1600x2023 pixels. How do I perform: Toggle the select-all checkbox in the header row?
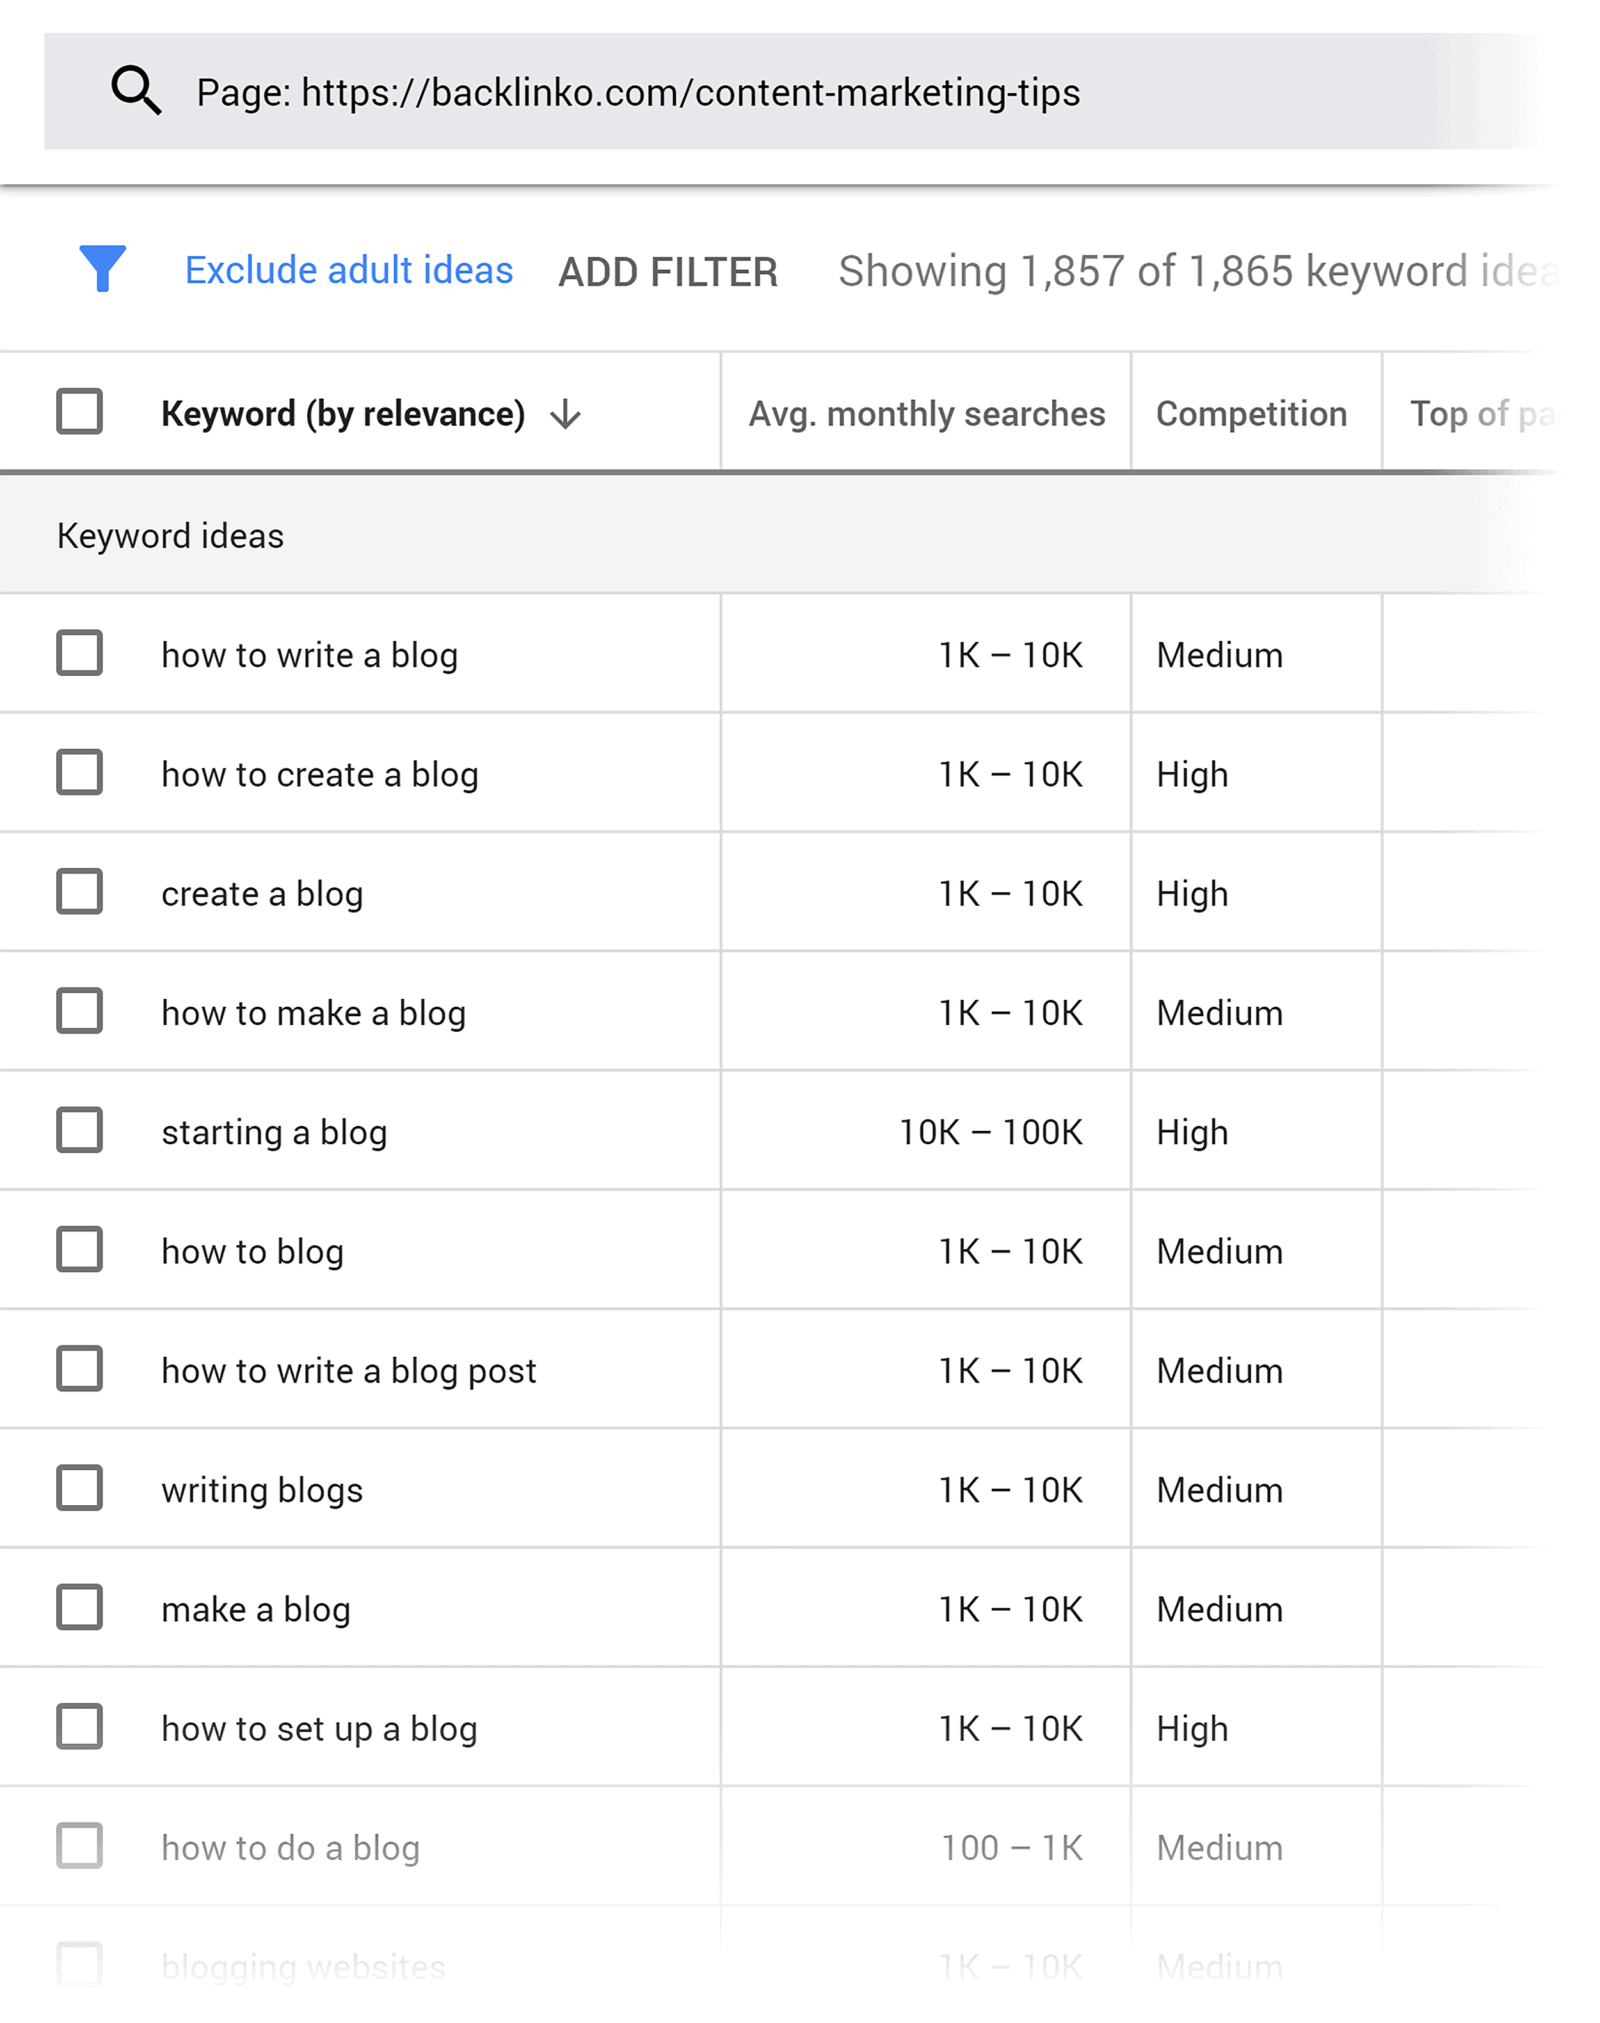79,411
